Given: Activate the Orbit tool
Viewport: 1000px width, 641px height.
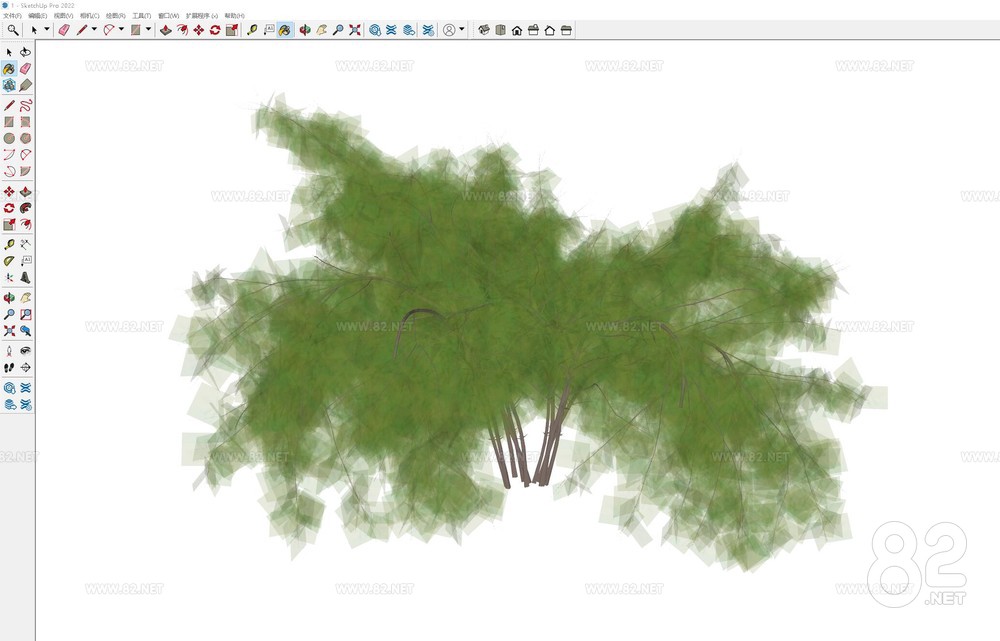Looking at the screenshot, I should [x=305, y=31].
